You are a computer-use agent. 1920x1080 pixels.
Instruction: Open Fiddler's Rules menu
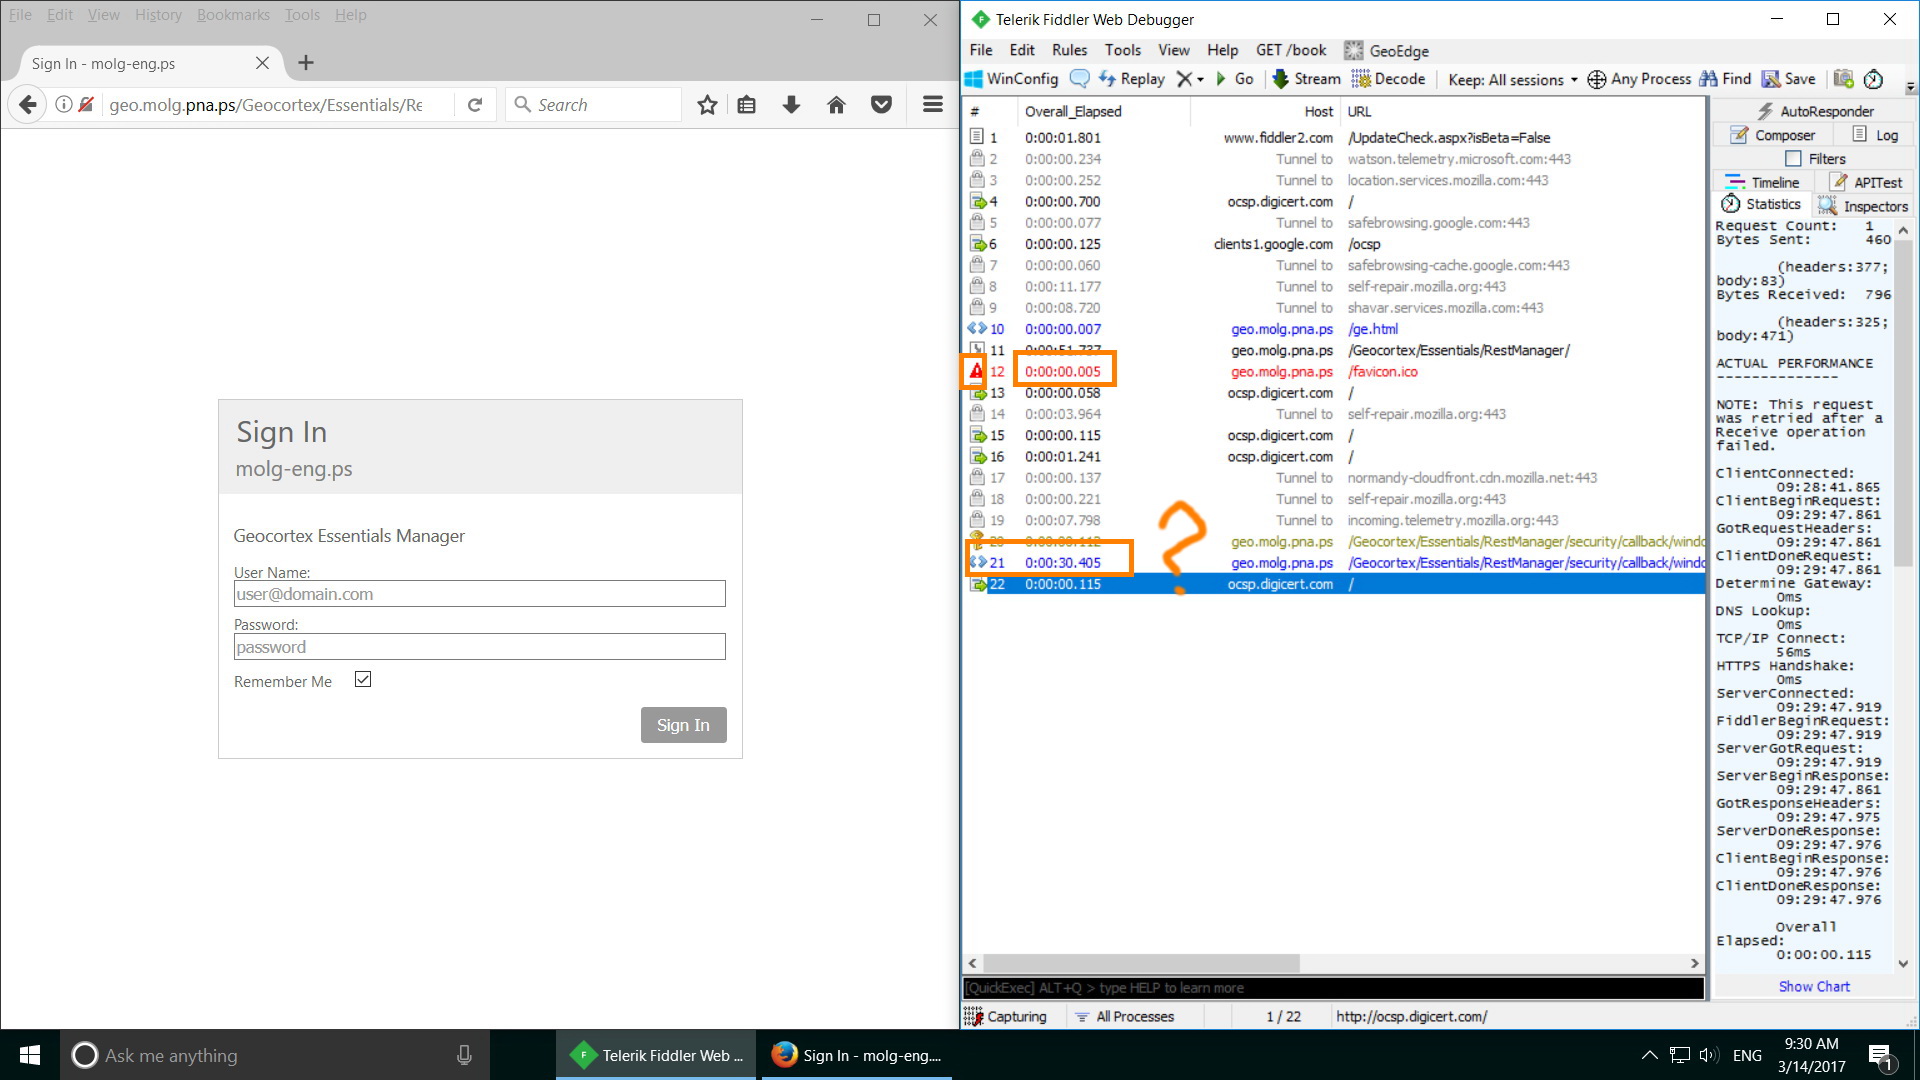(1069, 50)
